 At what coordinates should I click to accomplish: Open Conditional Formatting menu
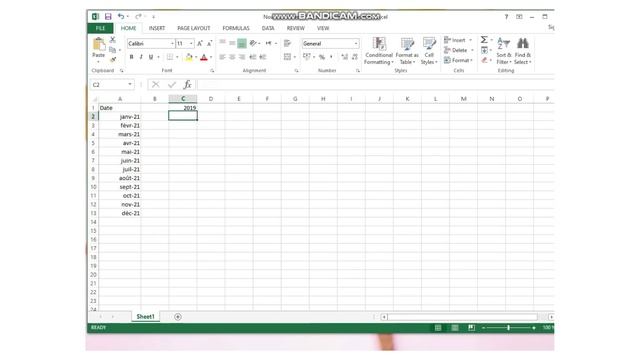[379, 51]
